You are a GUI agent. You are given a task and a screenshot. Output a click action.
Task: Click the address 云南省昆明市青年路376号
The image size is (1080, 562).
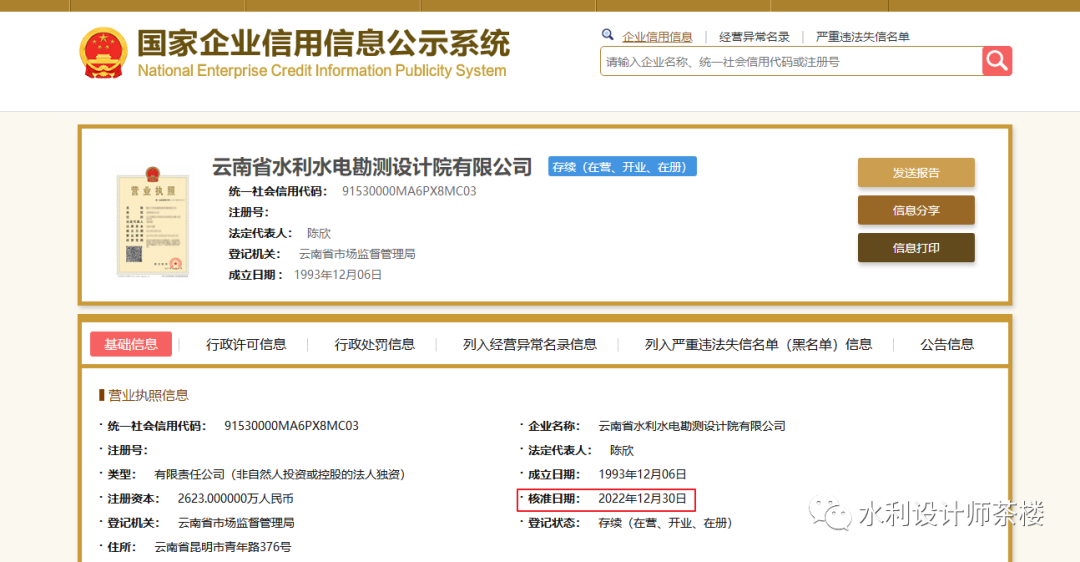(222, 547)
